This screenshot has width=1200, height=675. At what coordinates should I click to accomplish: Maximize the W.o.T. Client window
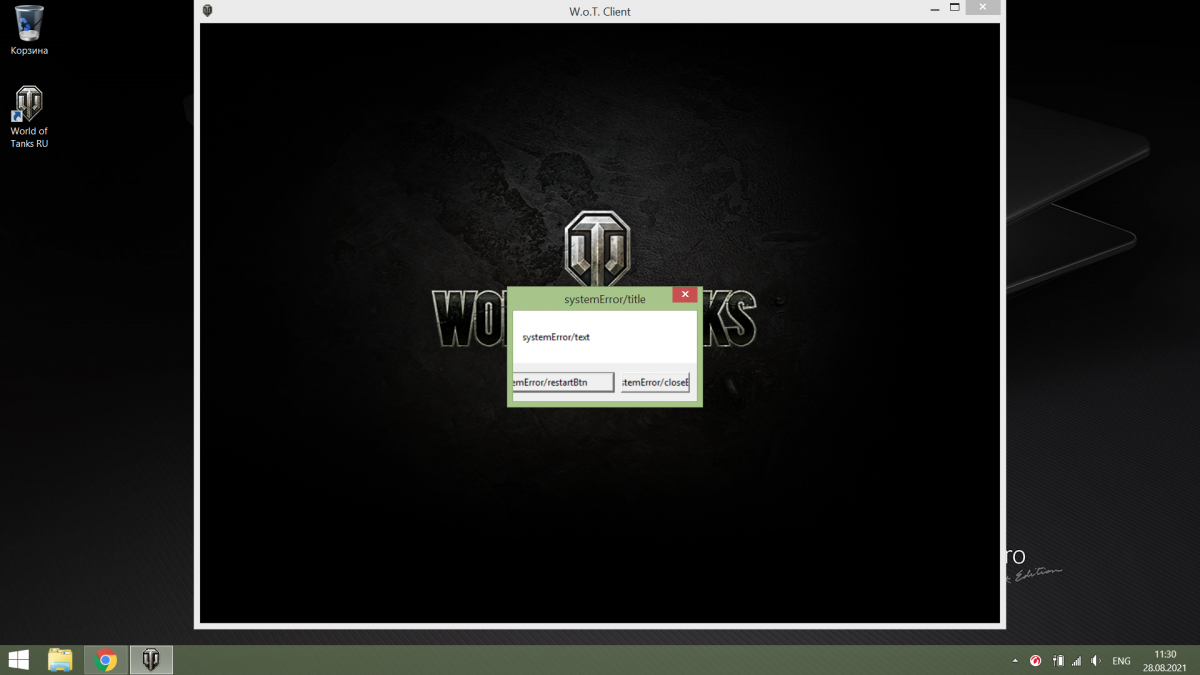tap(955, 8)
